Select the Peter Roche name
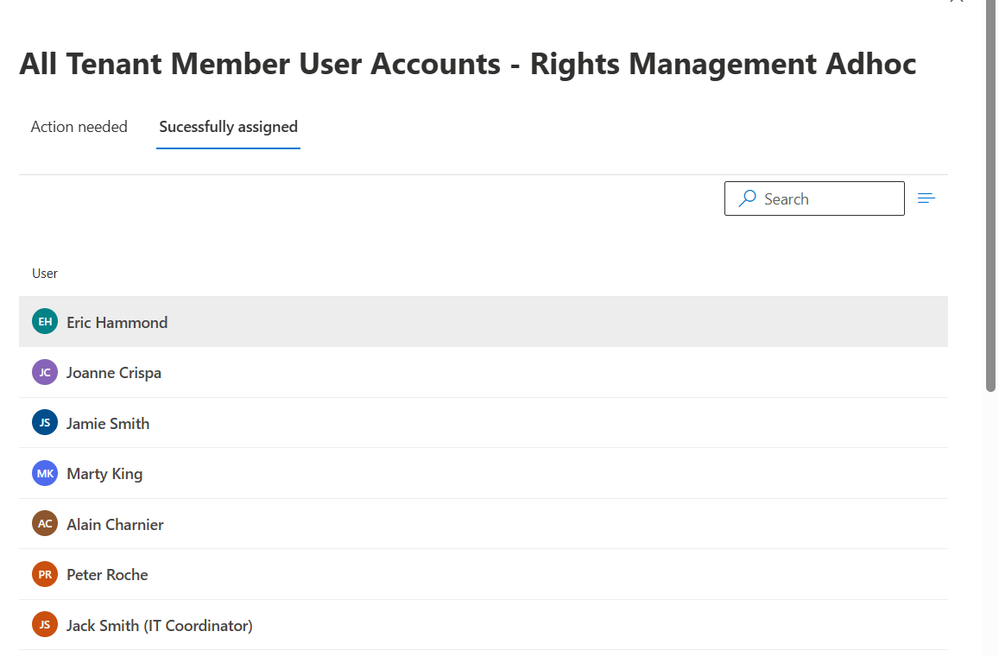Image resolution: width=999 pixels, height=656 pixels. click(107, 574)
